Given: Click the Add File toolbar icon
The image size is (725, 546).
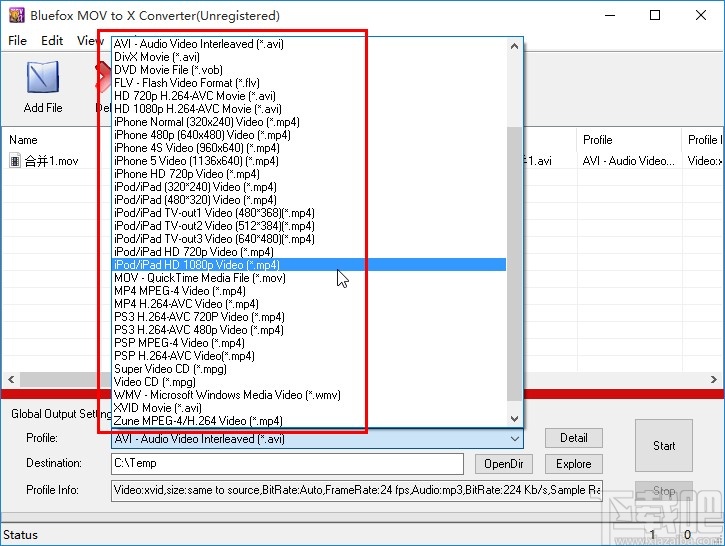Looking at the screenshot, I should click(x=43, y=87).
